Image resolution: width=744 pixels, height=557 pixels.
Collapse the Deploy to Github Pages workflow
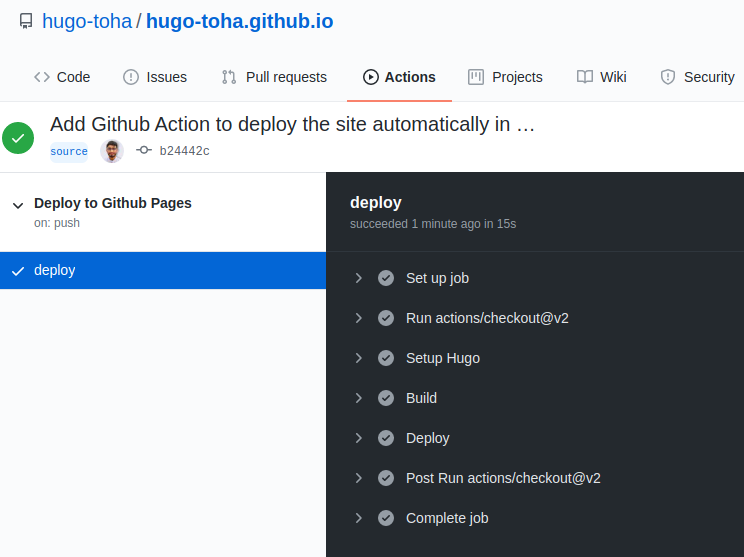17,204
